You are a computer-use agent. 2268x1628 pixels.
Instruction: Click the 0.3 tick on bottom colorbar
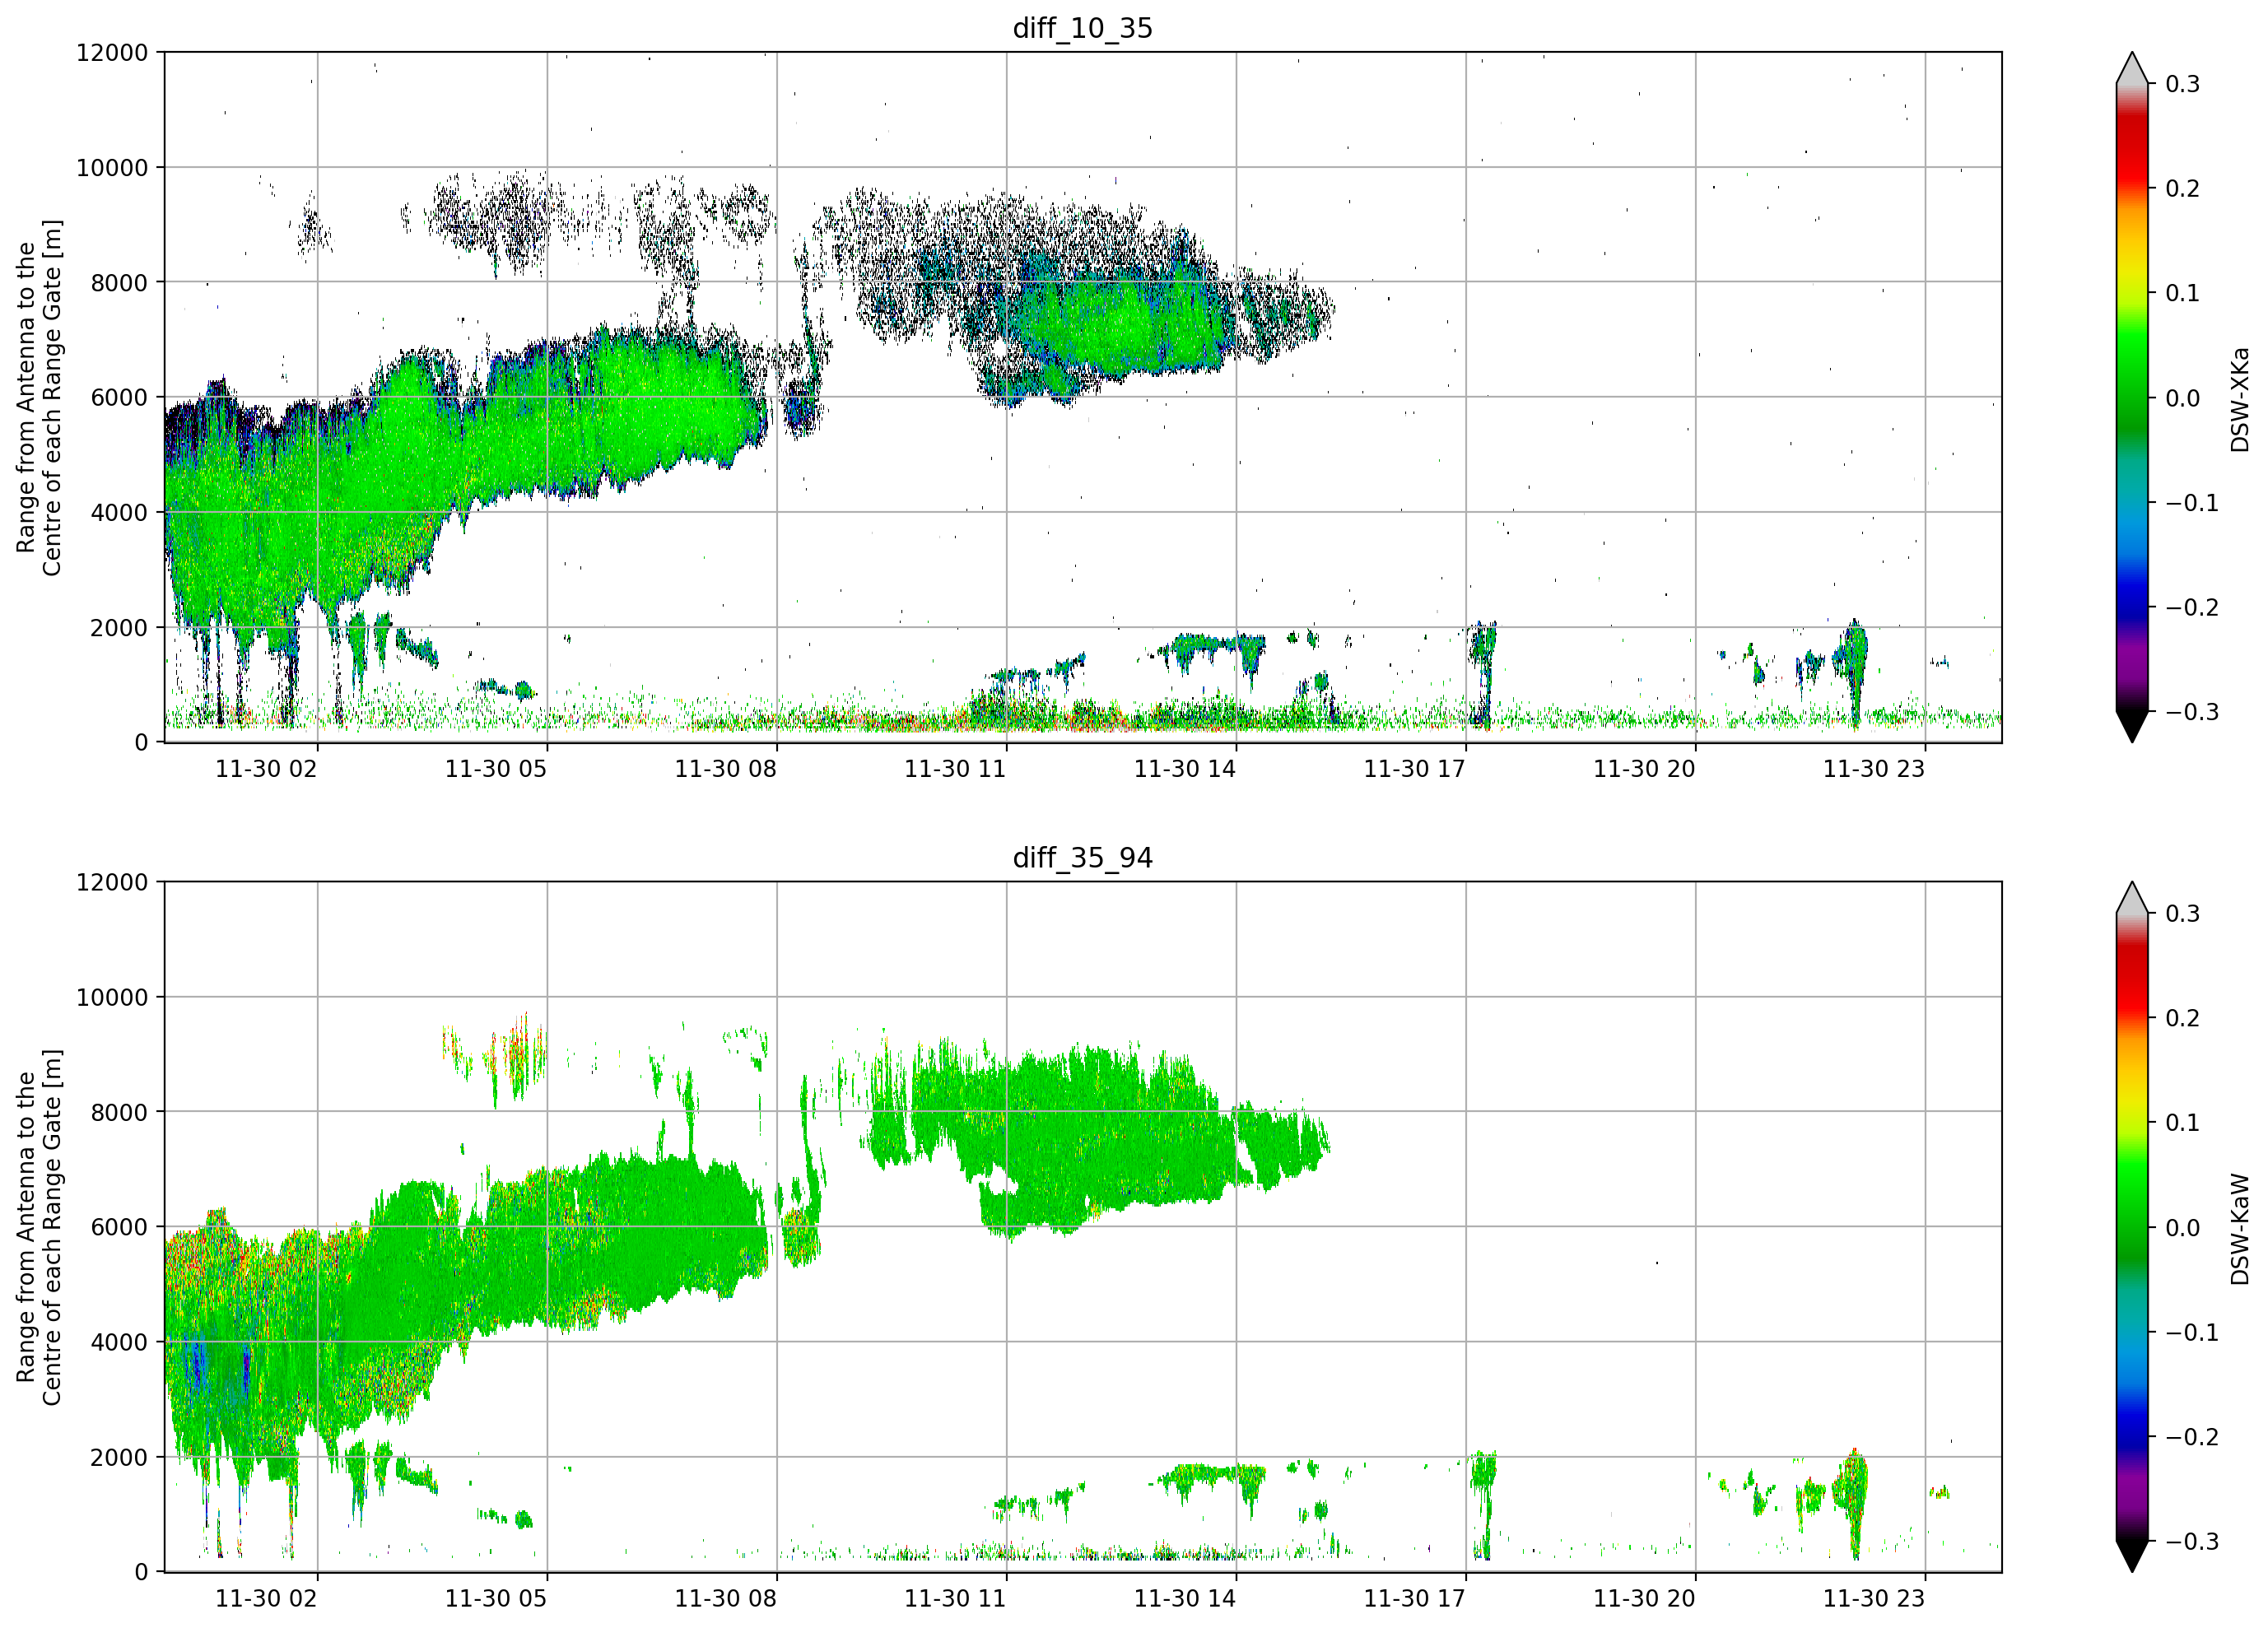2183,914
